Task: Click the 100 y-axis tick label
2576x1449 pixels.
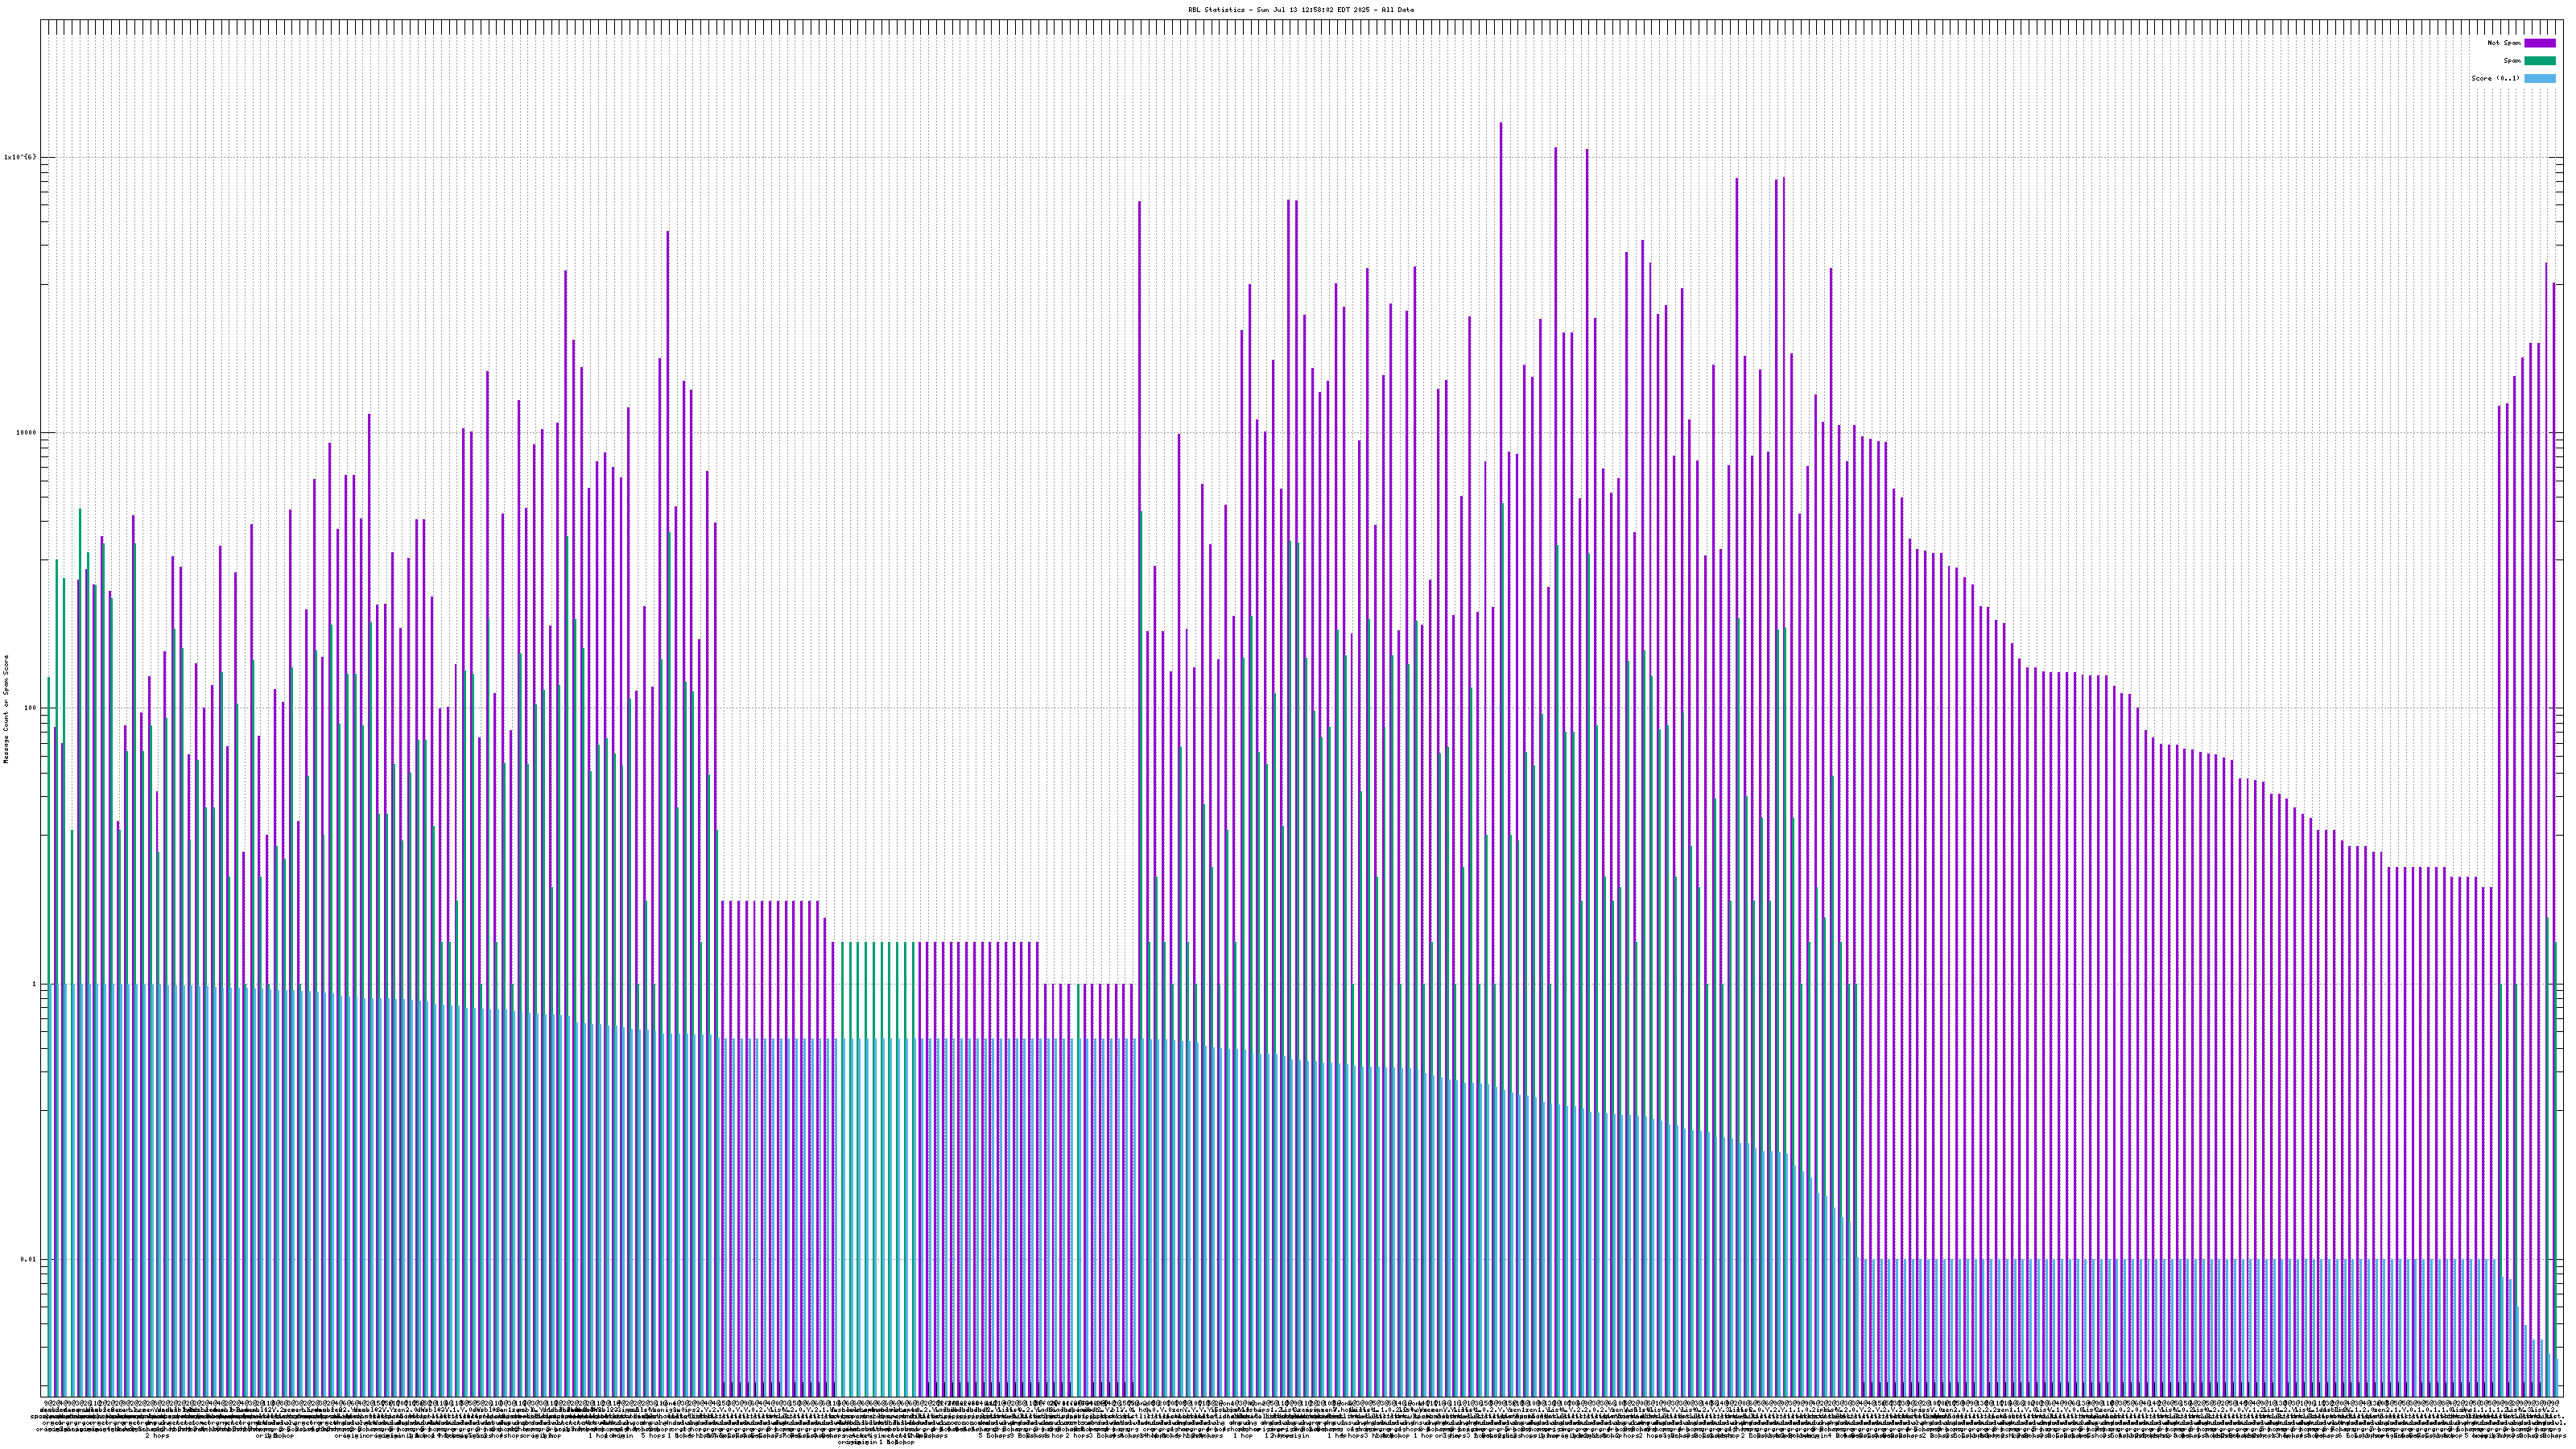Action: click(x=30, y=708)
